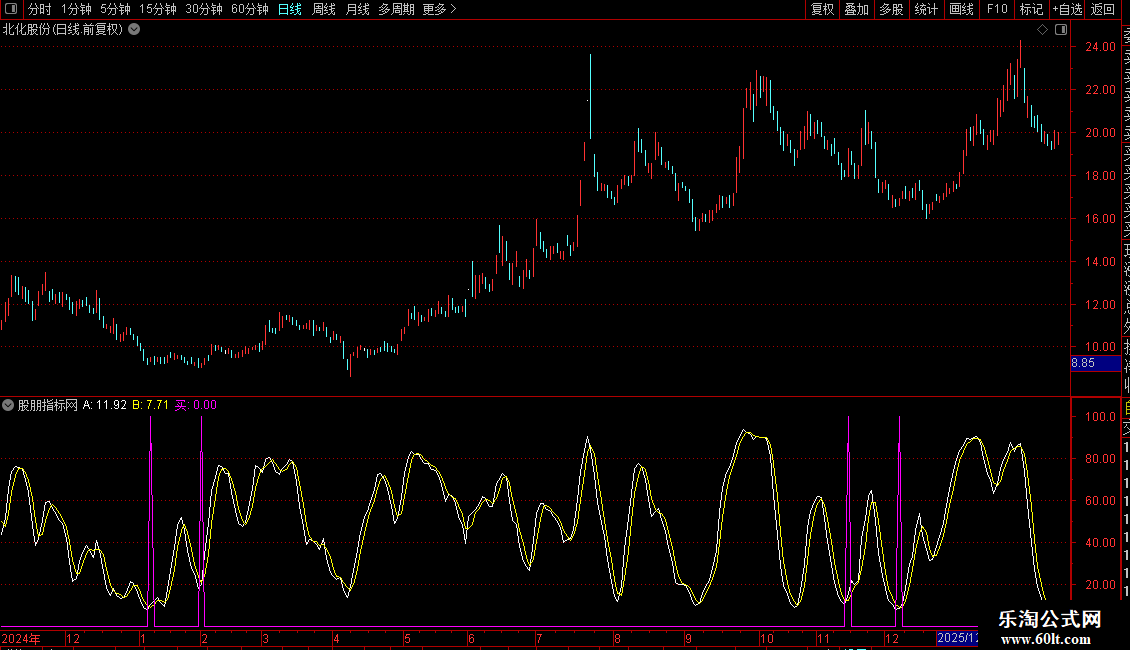This screenshot has height=650, width=1130.
Task: Switch to 周线 weekly chart
Action: tap(324, 9)
